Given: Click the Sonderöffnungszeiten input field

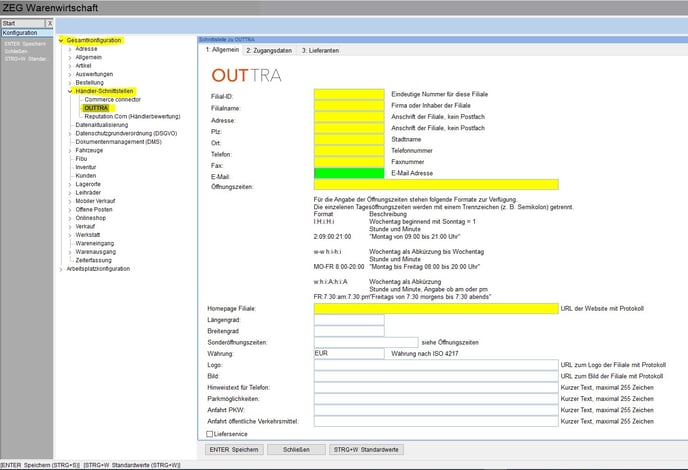Looking at the screenshot, I should (x=366, y=342).
